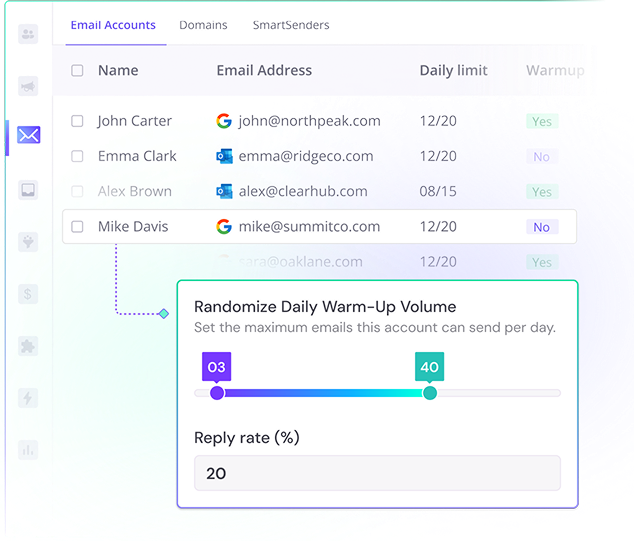The width and height of the screenshot is (634, 541).
Task: Click John Carter's 12/20 daily limit
Action: tap(438, 121)
